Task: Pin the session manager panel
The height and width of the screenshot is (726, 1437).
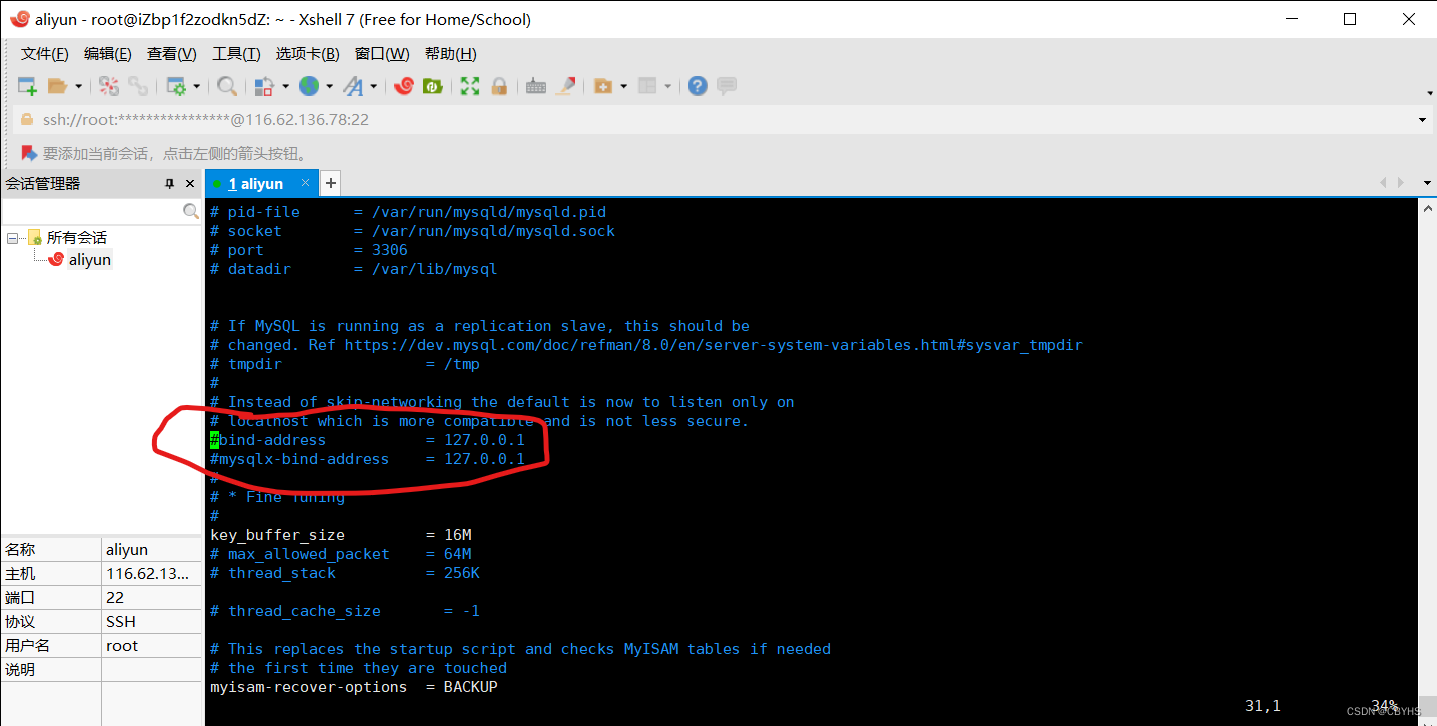Action: (x=170, y=183)
